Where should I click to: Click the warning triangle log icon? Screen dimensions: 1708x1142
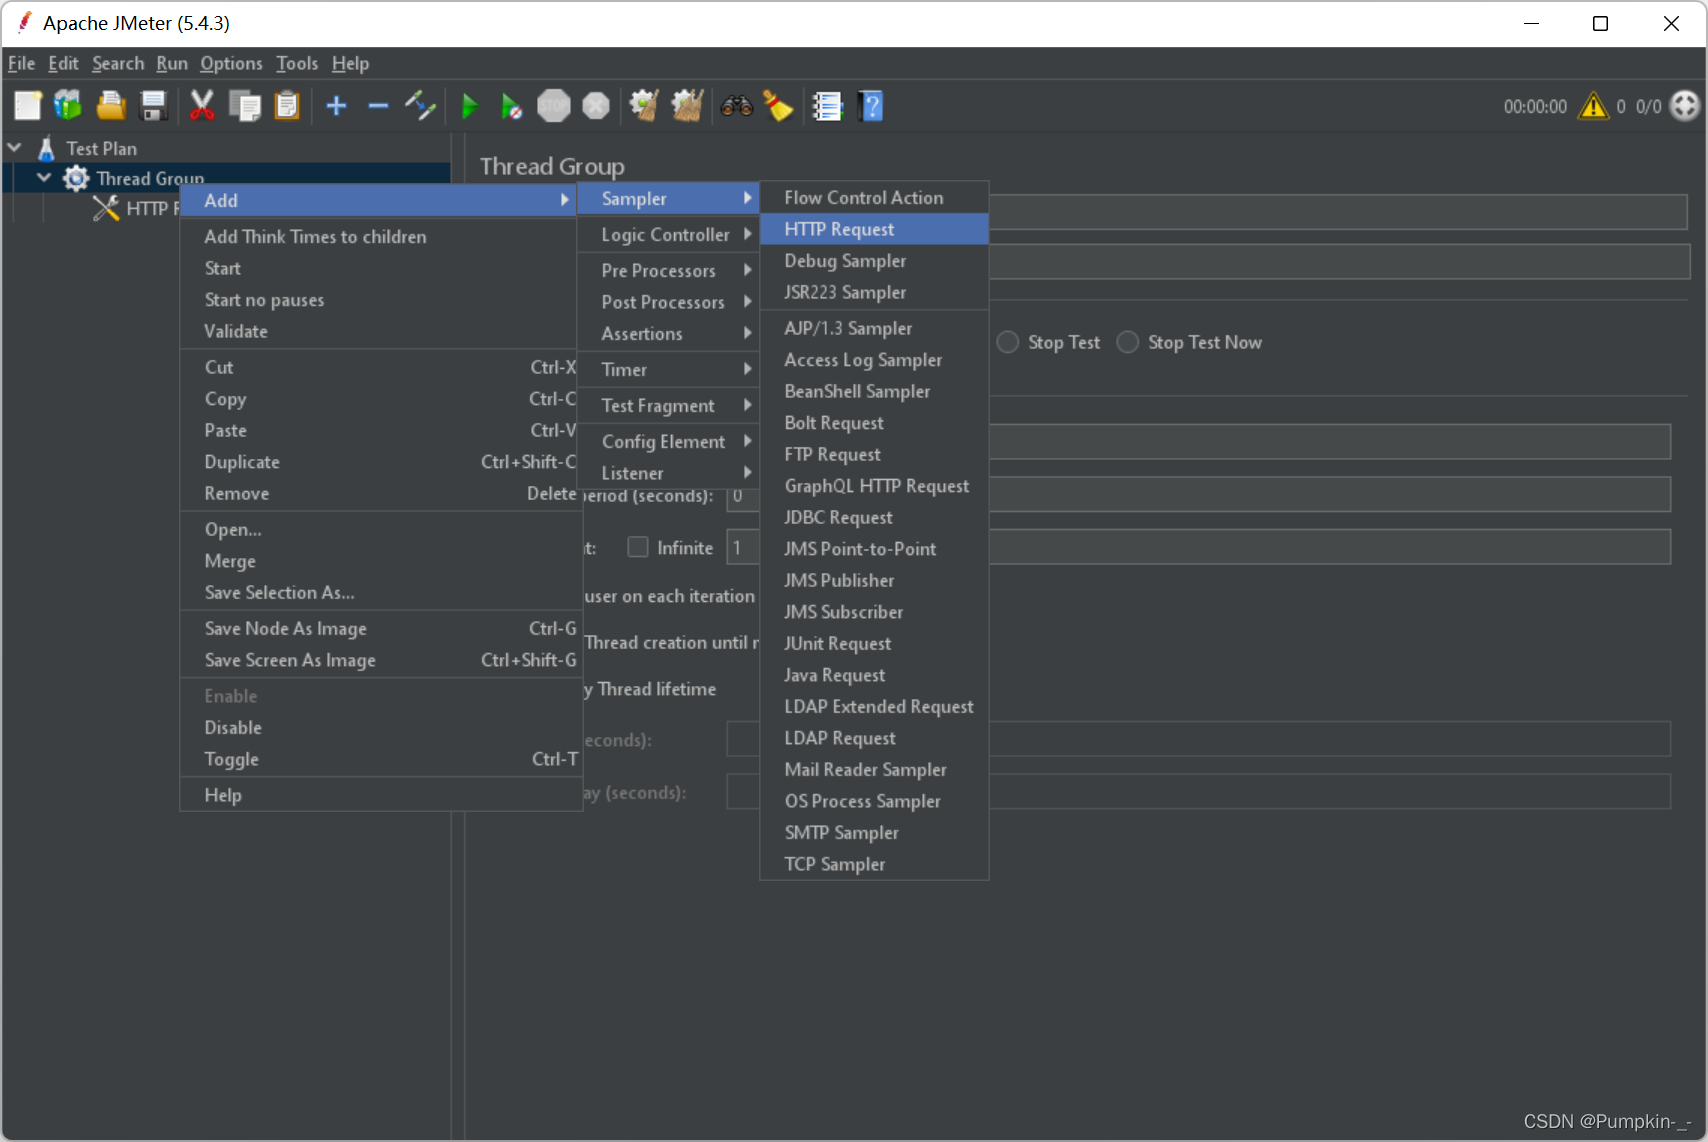pos(1593,106)
